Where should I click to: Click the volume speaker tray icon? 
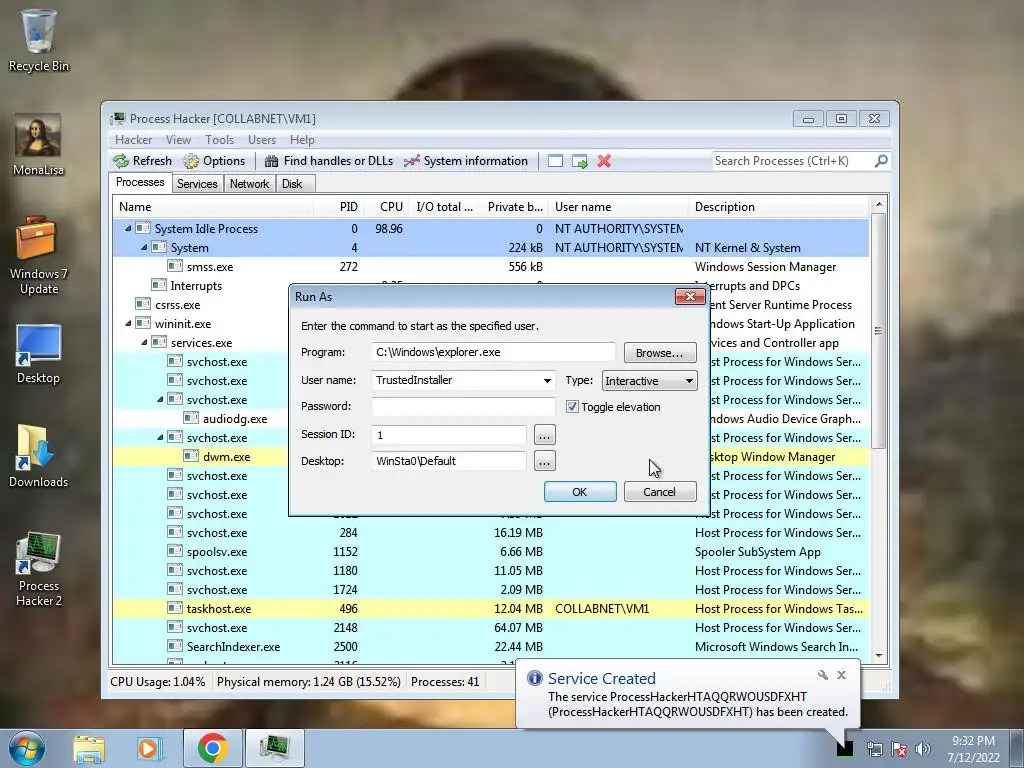coord(922,749)
